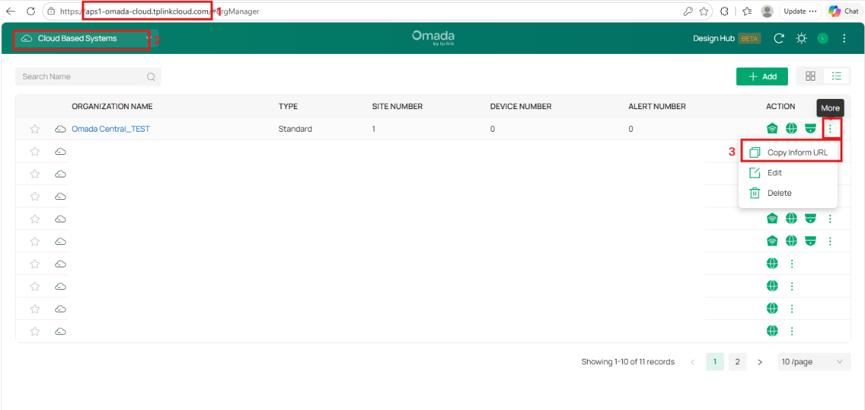Switch to grid view
This screenshot has height=410, width=865.
[810, 76]
